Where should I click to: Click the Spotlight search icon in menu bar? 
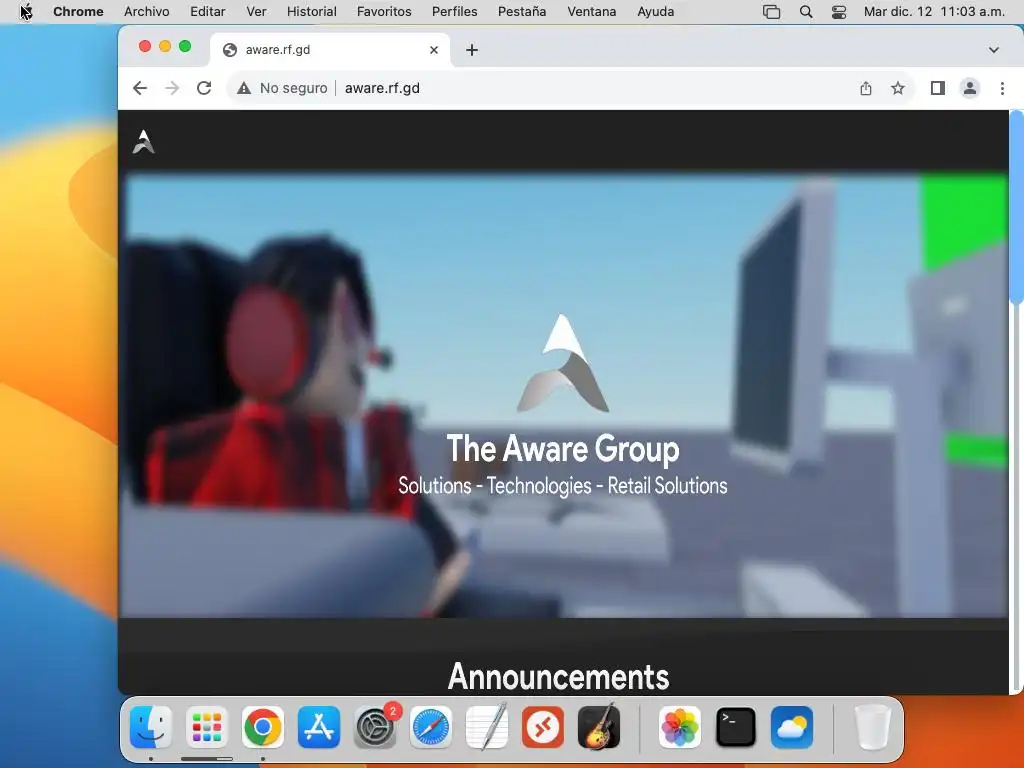click(x=806, y=12)
